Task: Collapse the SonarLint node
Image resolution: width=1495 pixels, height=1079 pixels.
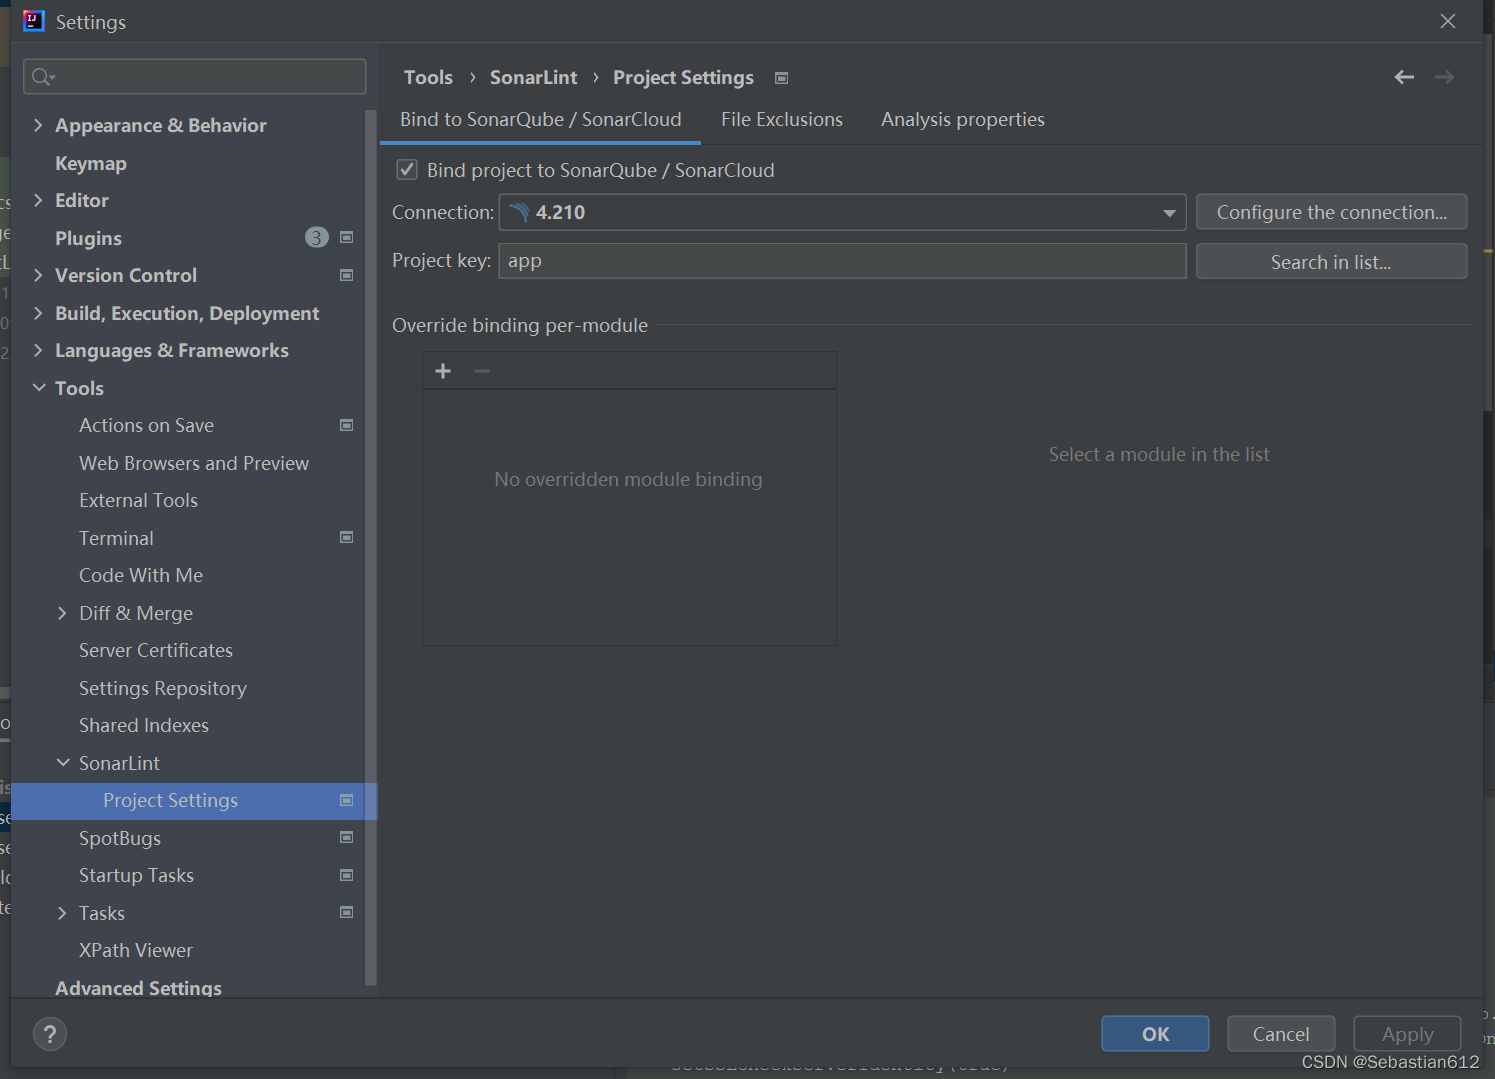Action: 63,763
